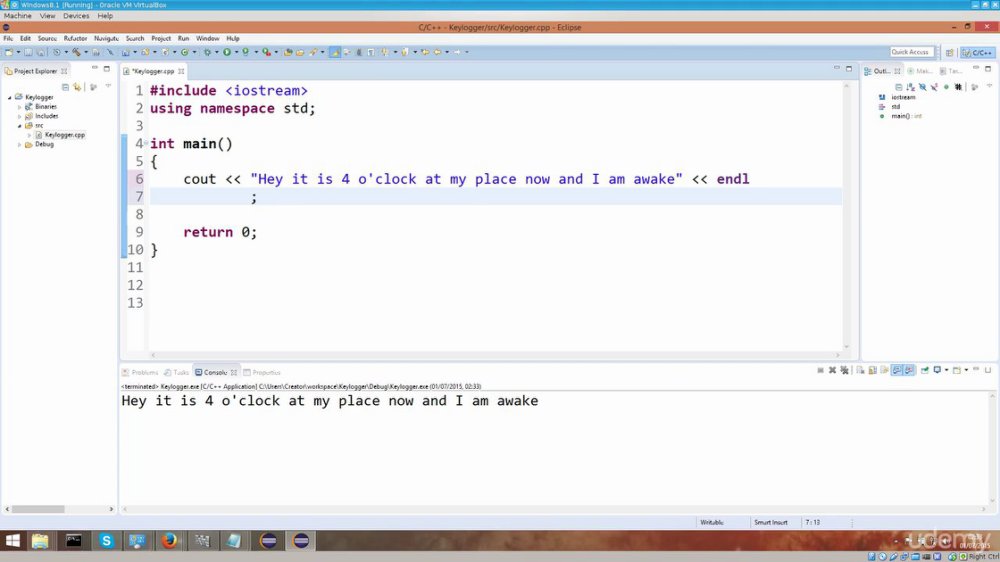The image size is (1000, 562).
Task: Expand the Binaries folder arrow
Action: point(20,107)
